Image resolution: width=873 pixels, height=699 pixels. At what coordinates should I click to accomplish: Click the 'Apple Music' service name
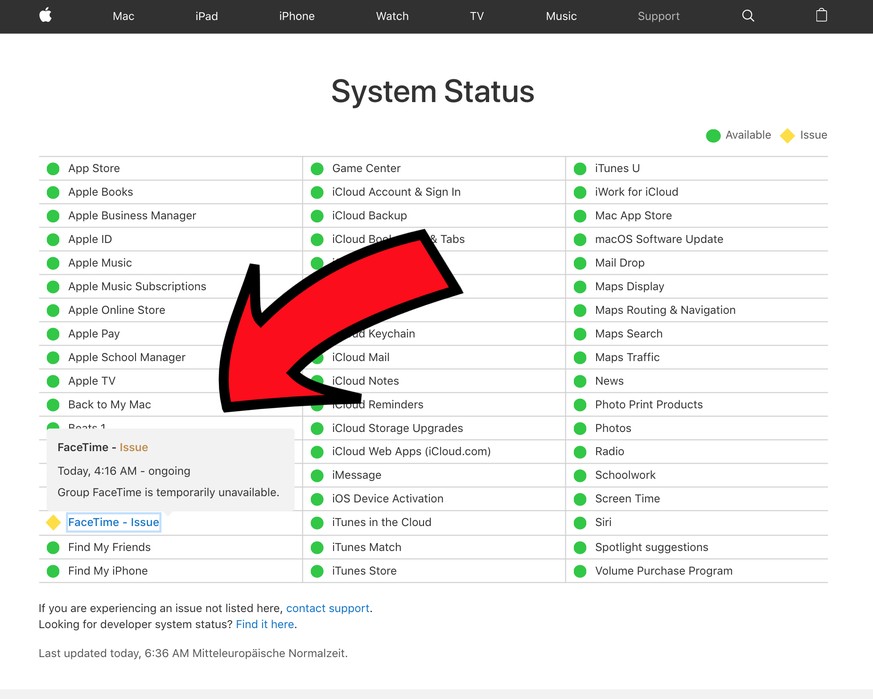(100, 262)
